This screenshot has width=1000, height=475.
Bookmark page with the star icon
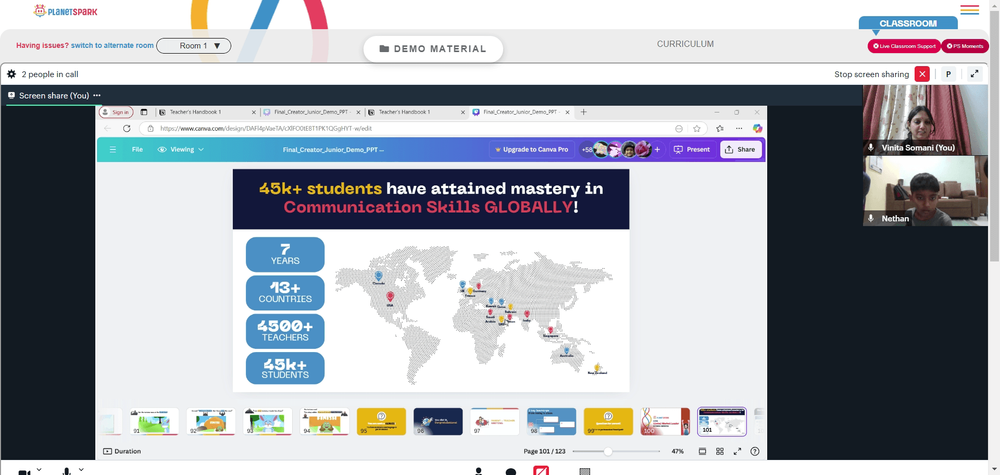tap(696, 128)
